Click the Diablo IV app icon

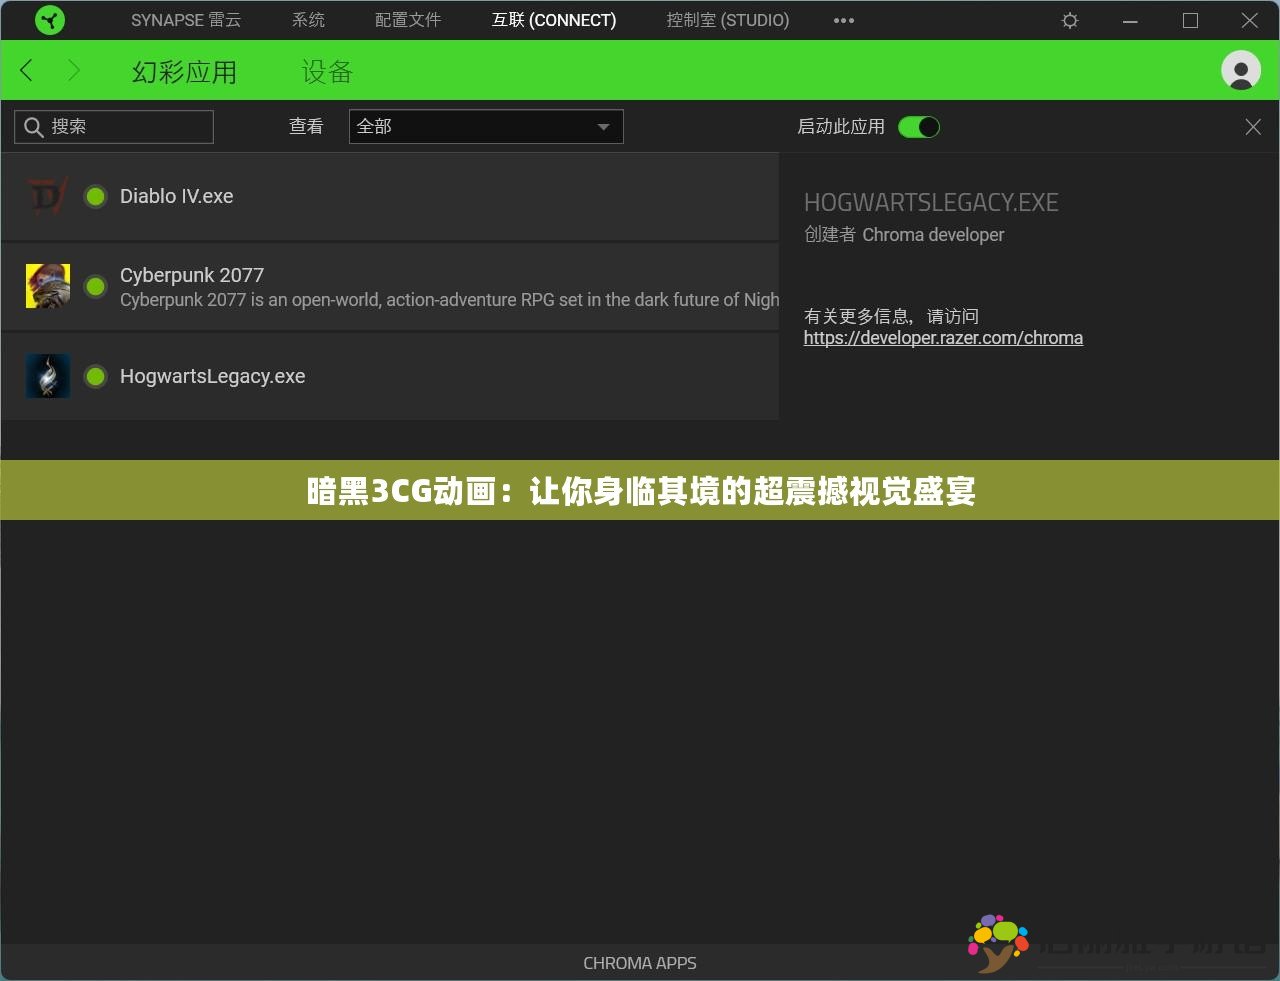point(47,196)
